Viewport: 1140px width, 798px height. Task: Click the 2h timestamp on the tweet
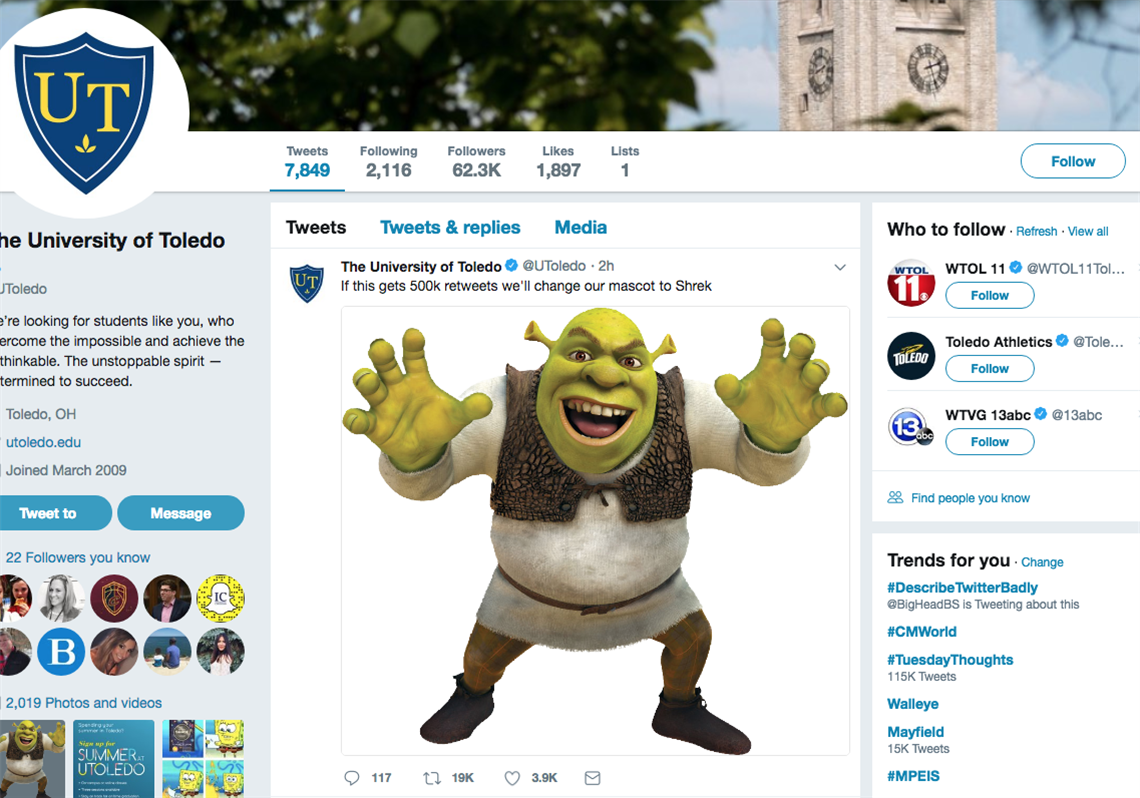tap(606, 266)
